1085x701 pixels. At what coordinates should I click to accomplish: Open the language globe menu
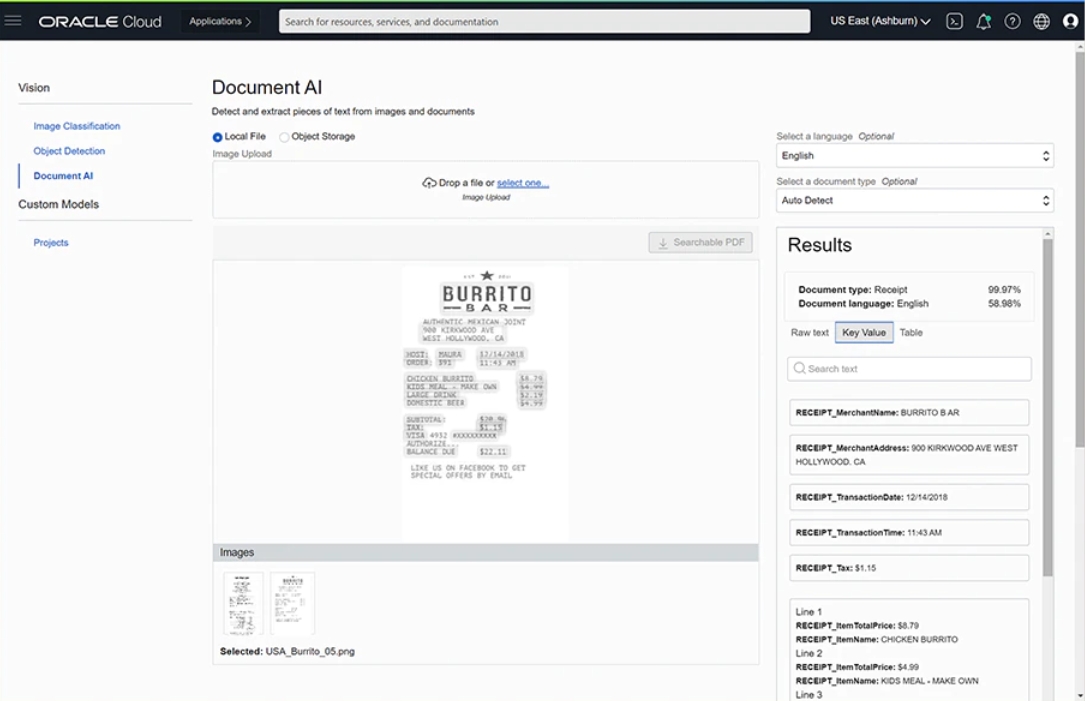coord(1041,21)
